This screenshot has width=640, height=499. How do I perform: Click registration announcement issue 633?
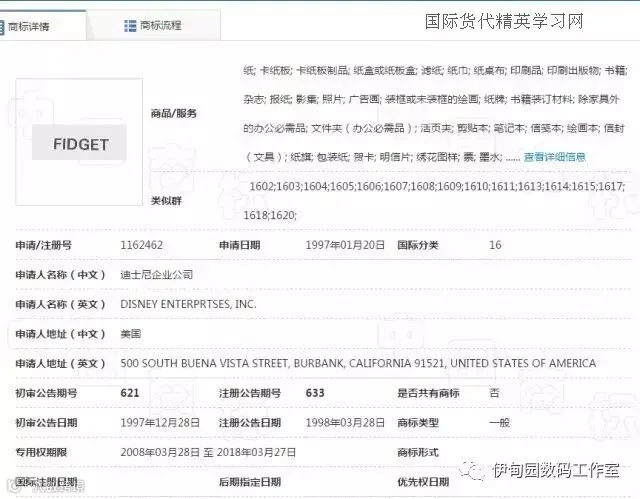315,393
